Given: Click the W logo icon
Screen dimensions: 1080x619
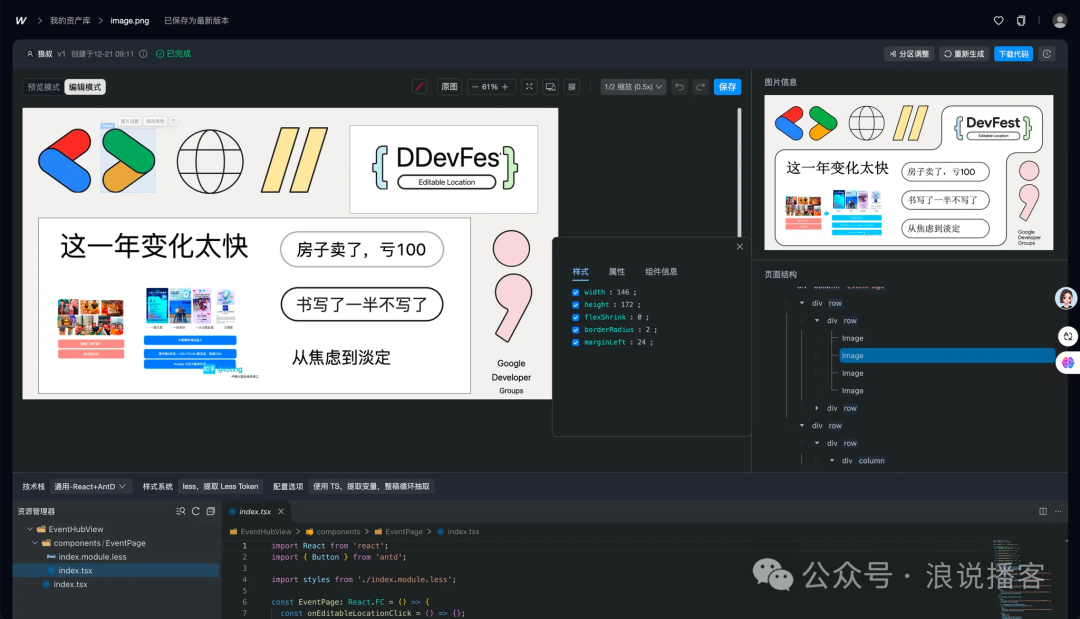Looking at the screenshot, I should 21,21.
